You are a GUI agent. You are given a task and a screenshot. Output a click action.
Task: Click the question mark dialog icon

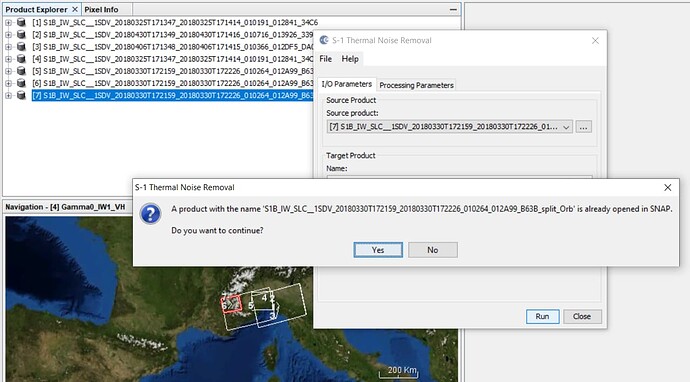[x=150, y=214]
